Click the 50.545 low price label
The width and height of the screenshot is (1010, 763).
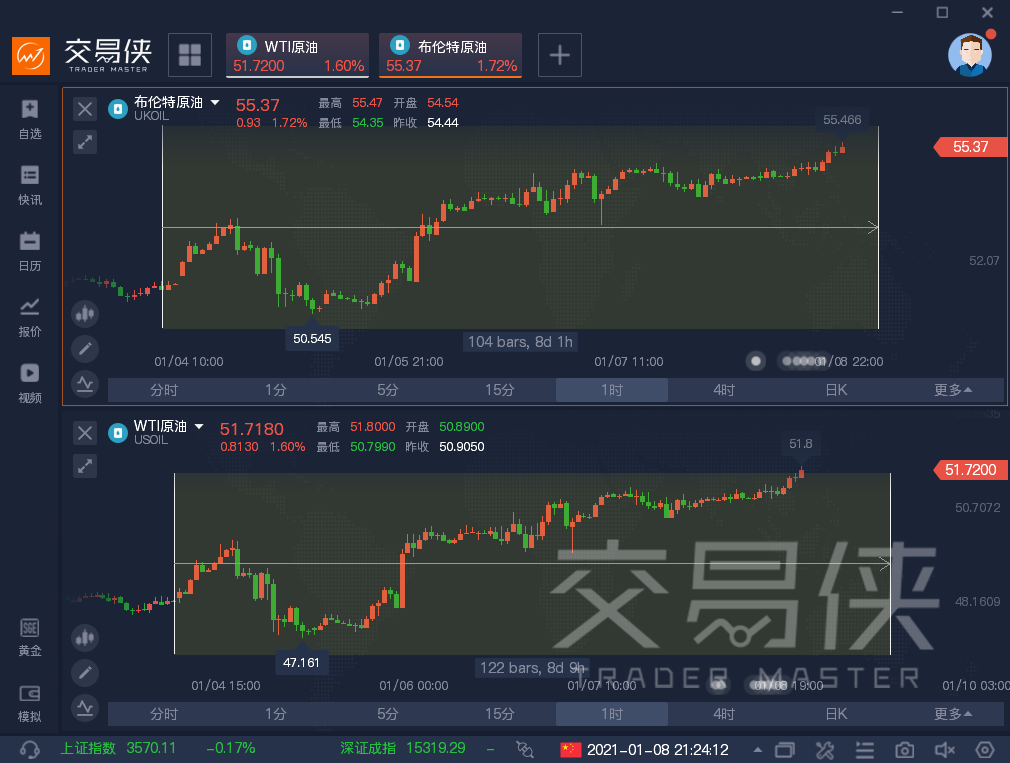(312, 339)
